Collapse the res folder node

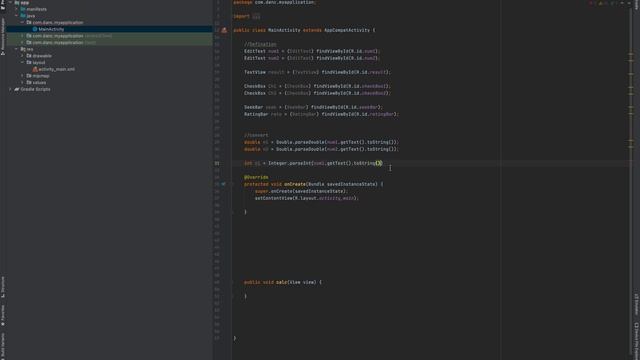16,49
